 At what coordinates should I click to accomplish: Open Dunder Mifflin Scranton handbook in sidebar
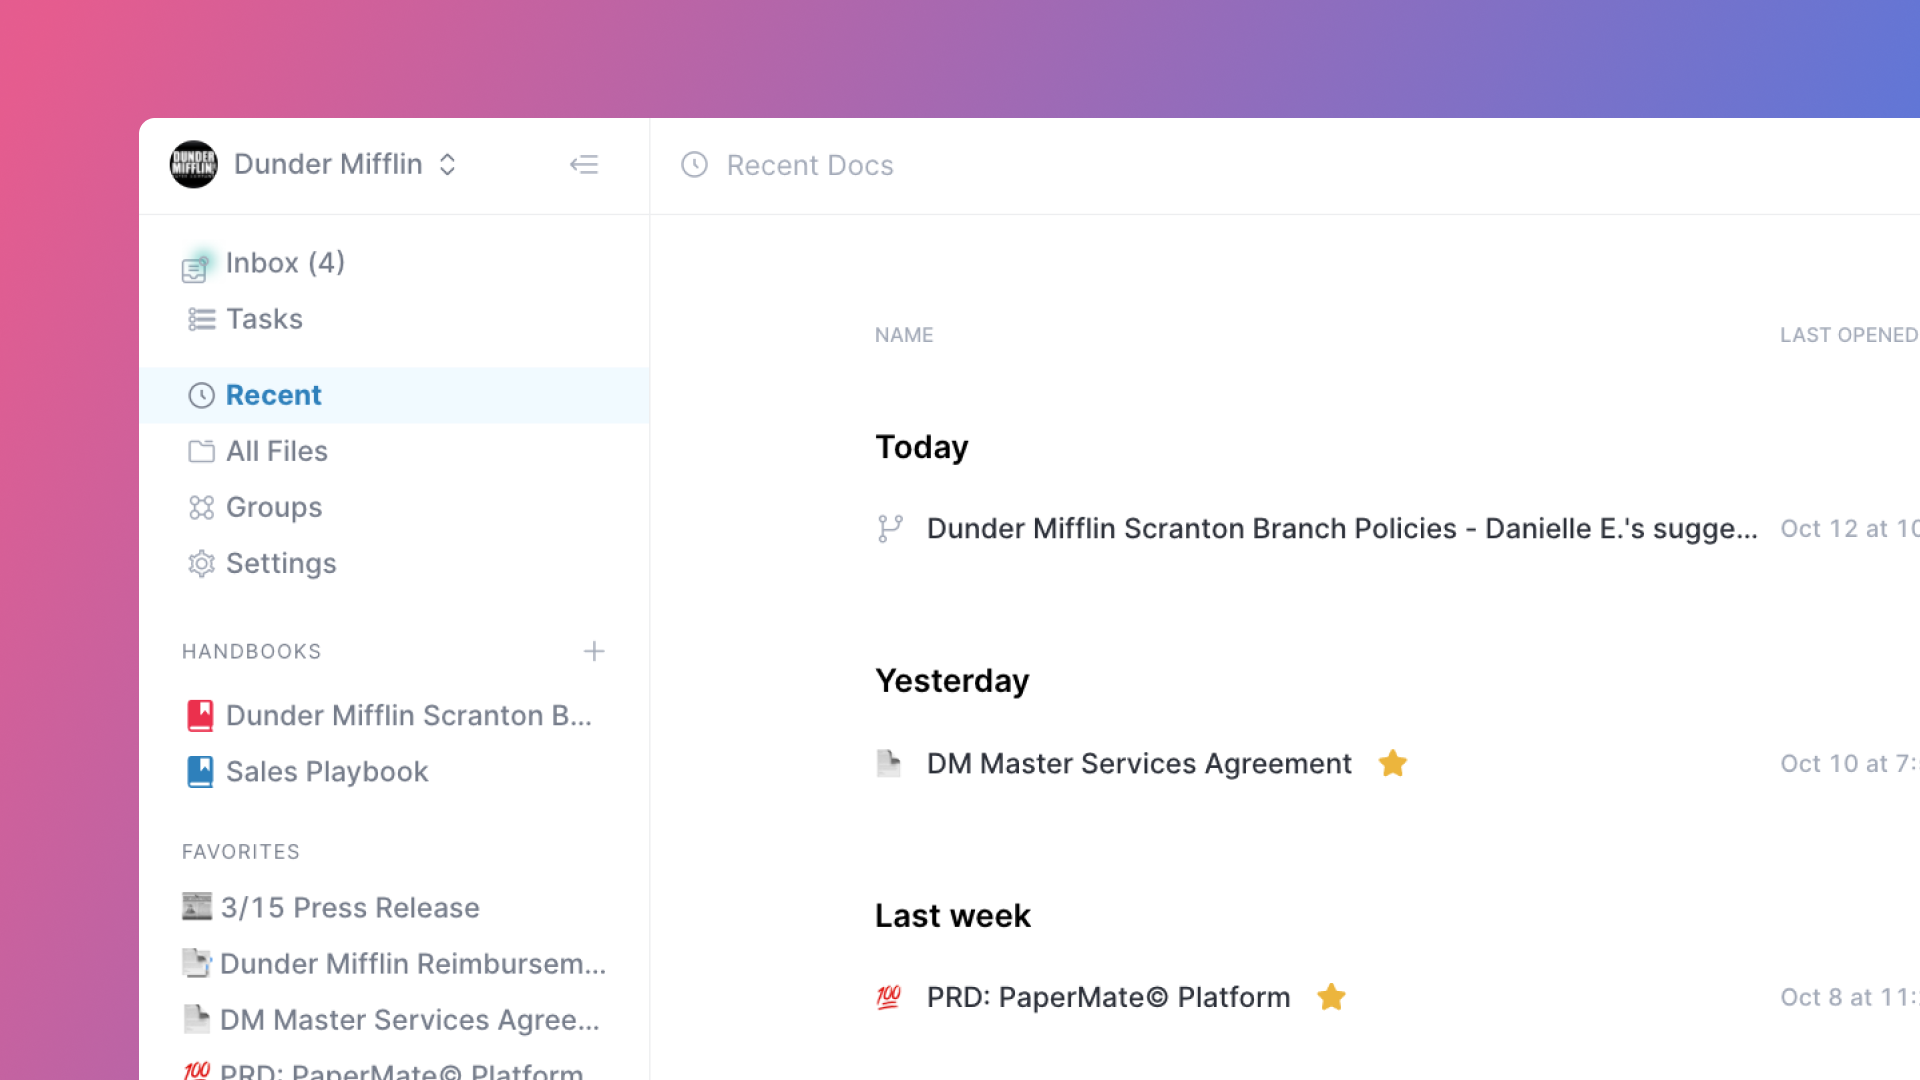408,716
